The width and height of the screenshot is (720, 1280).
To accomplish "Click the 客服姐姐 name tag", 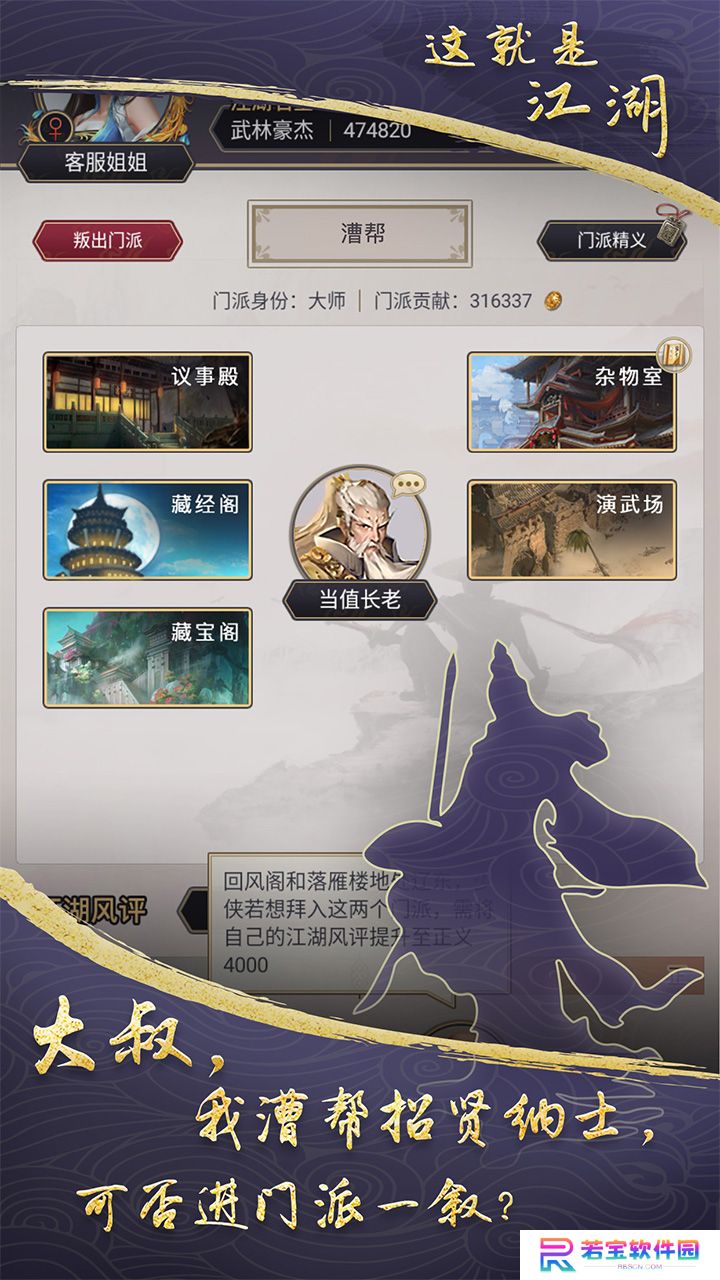I will 106,162.
